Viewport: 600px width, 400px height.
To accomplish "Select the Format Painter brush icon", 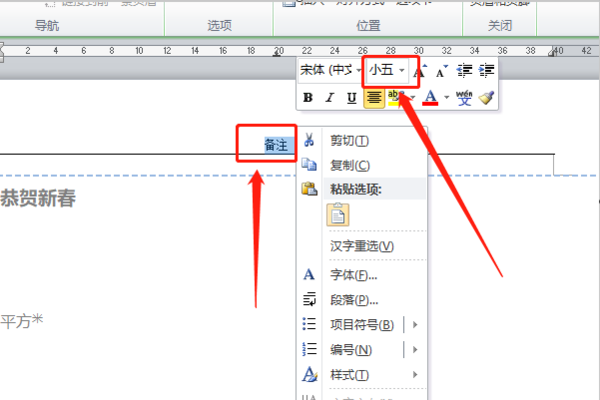I will pyautogui.click(x=486, y=98).
